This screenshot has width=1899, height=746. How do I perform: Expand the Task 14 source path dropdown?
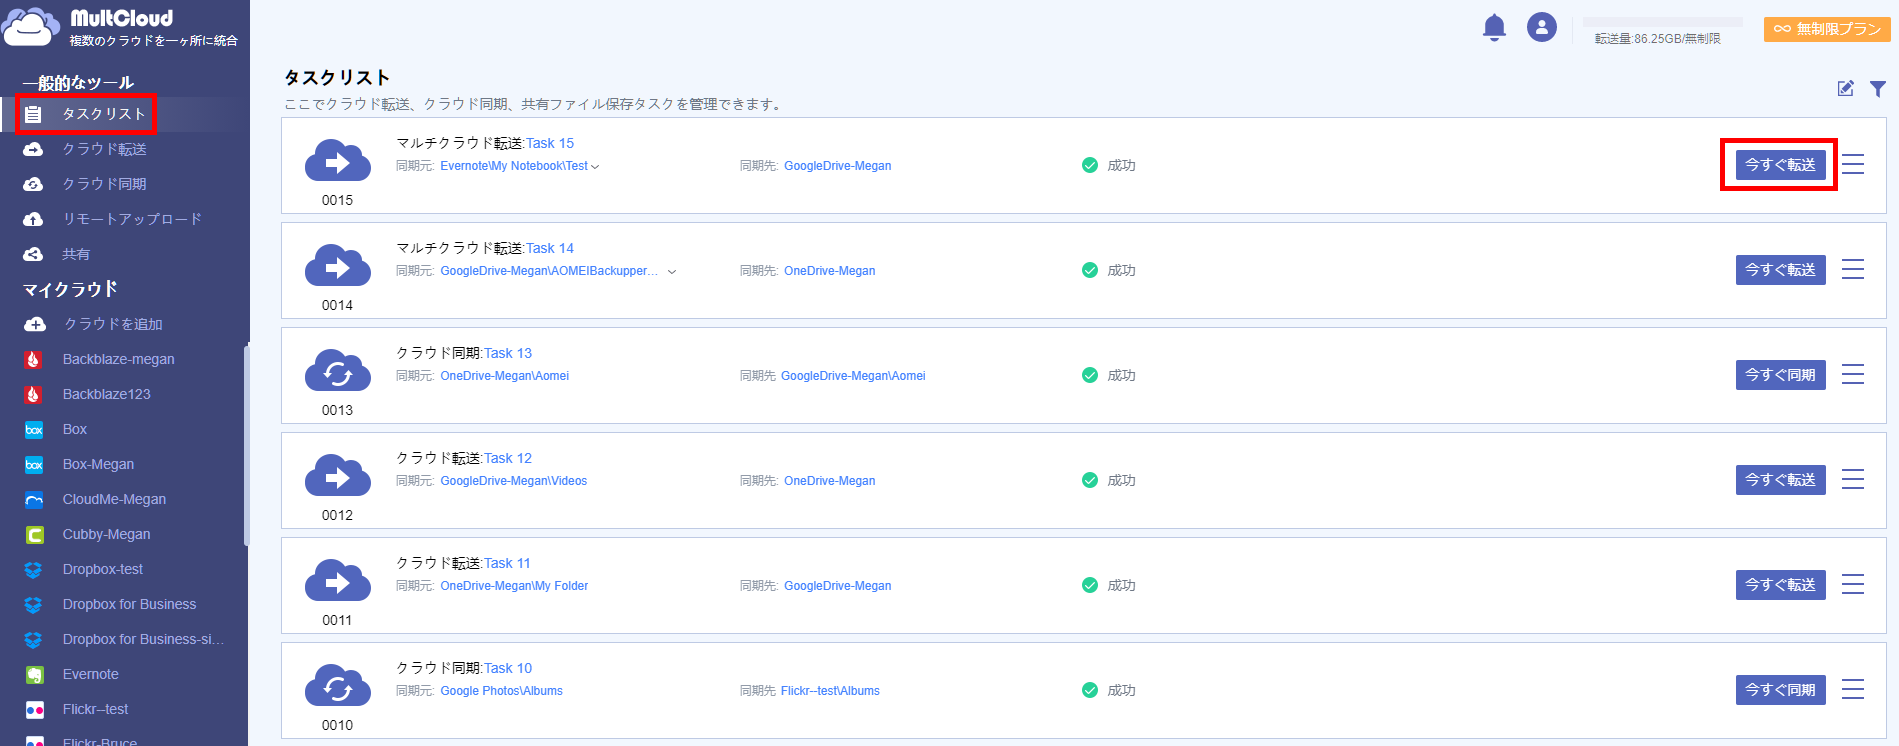pos(672,272)
